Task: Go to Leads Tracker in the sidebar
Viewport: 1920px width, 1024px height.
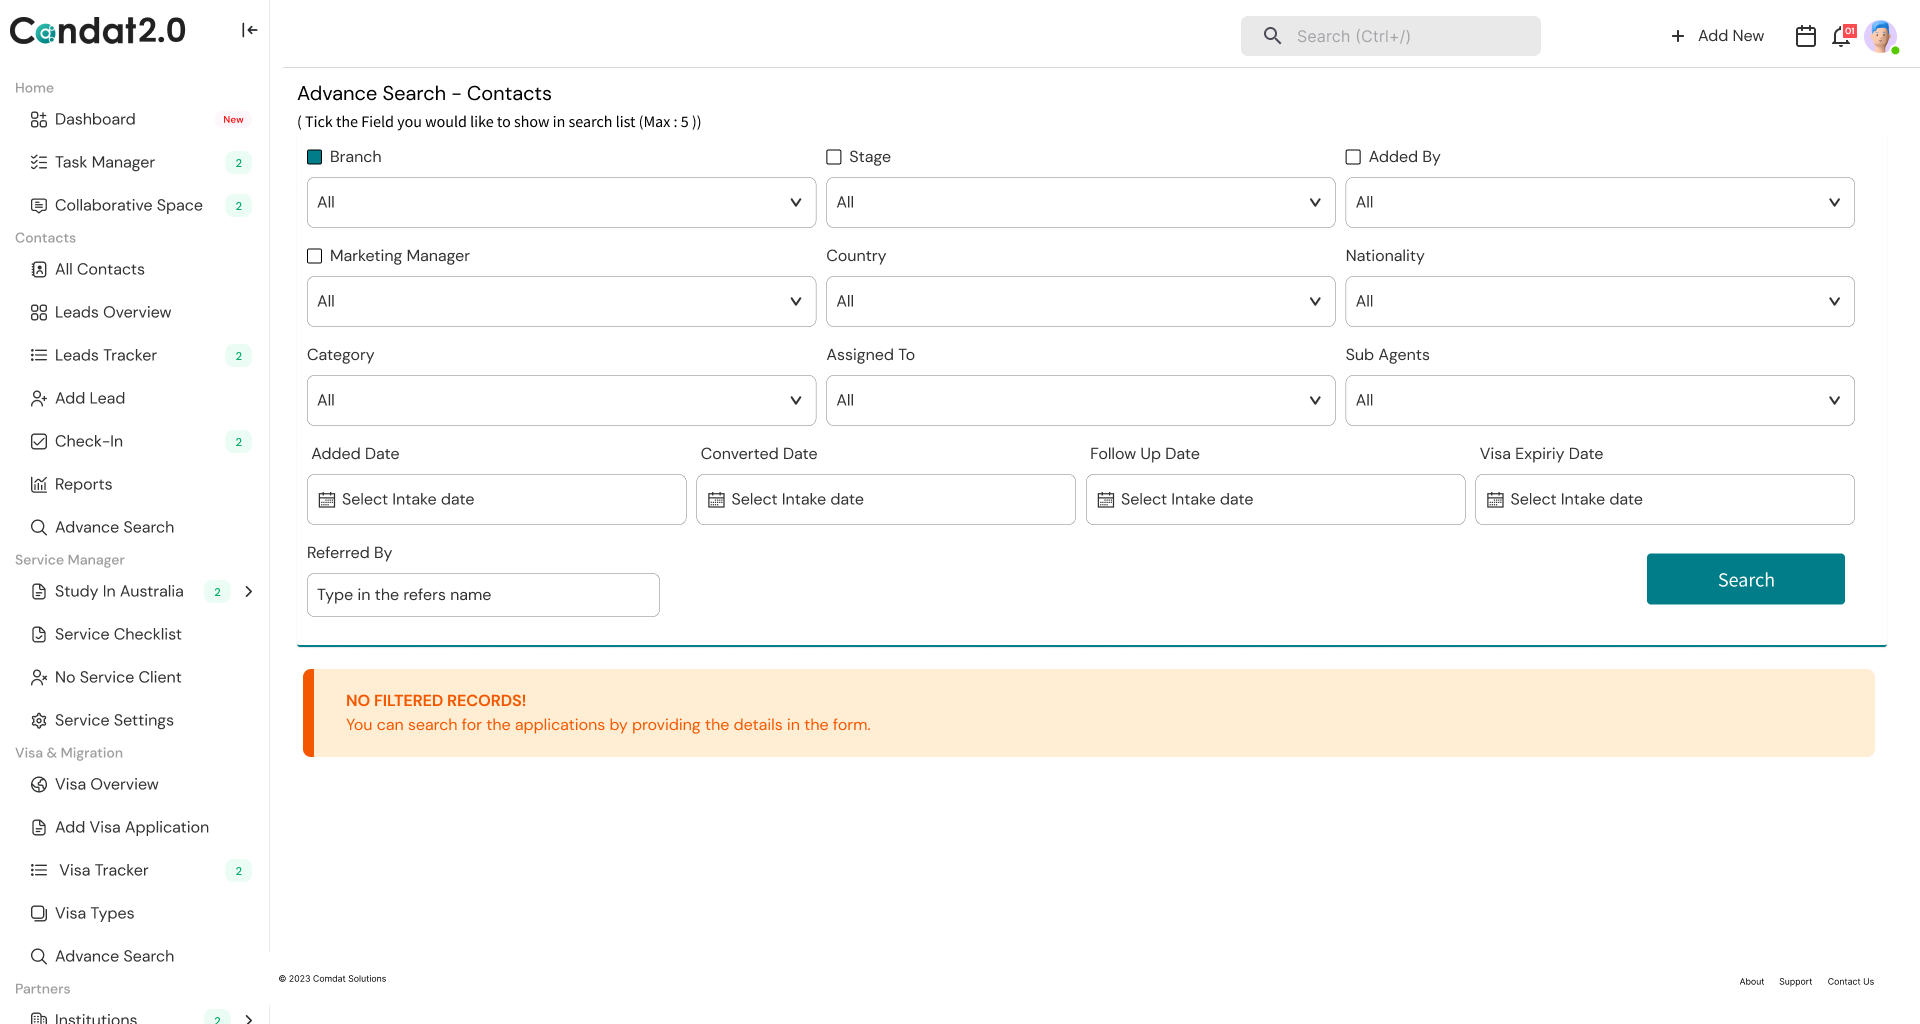Action: [106, 355]
